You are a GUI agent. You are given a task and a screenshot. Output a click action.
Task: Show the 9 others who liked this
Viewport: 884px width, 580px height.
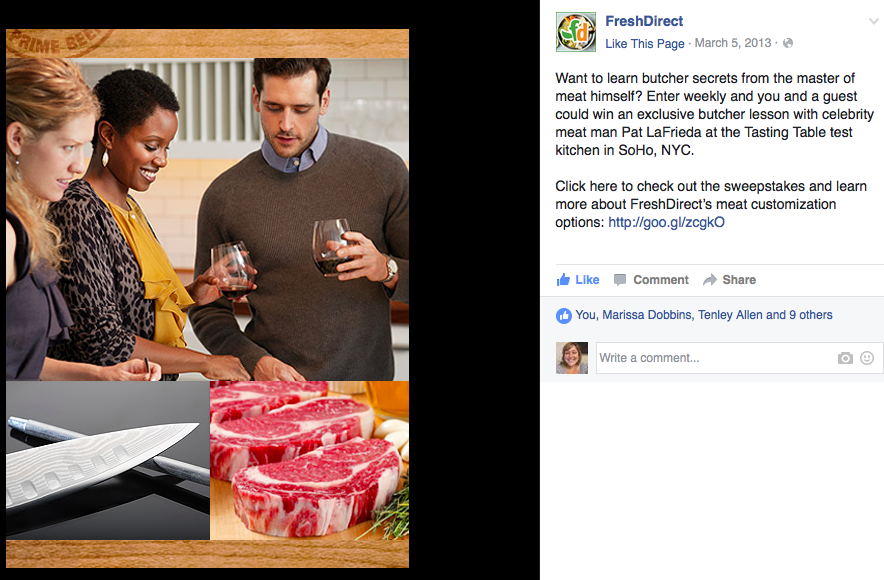pos(811,315)
